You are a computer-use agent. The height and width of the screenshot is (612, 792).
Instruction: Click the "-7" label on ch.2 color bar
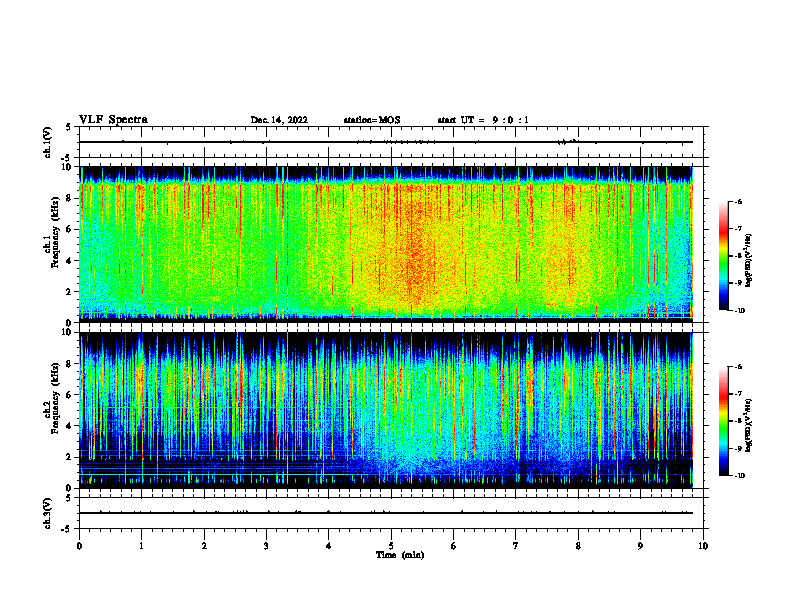tap(738, 394)
